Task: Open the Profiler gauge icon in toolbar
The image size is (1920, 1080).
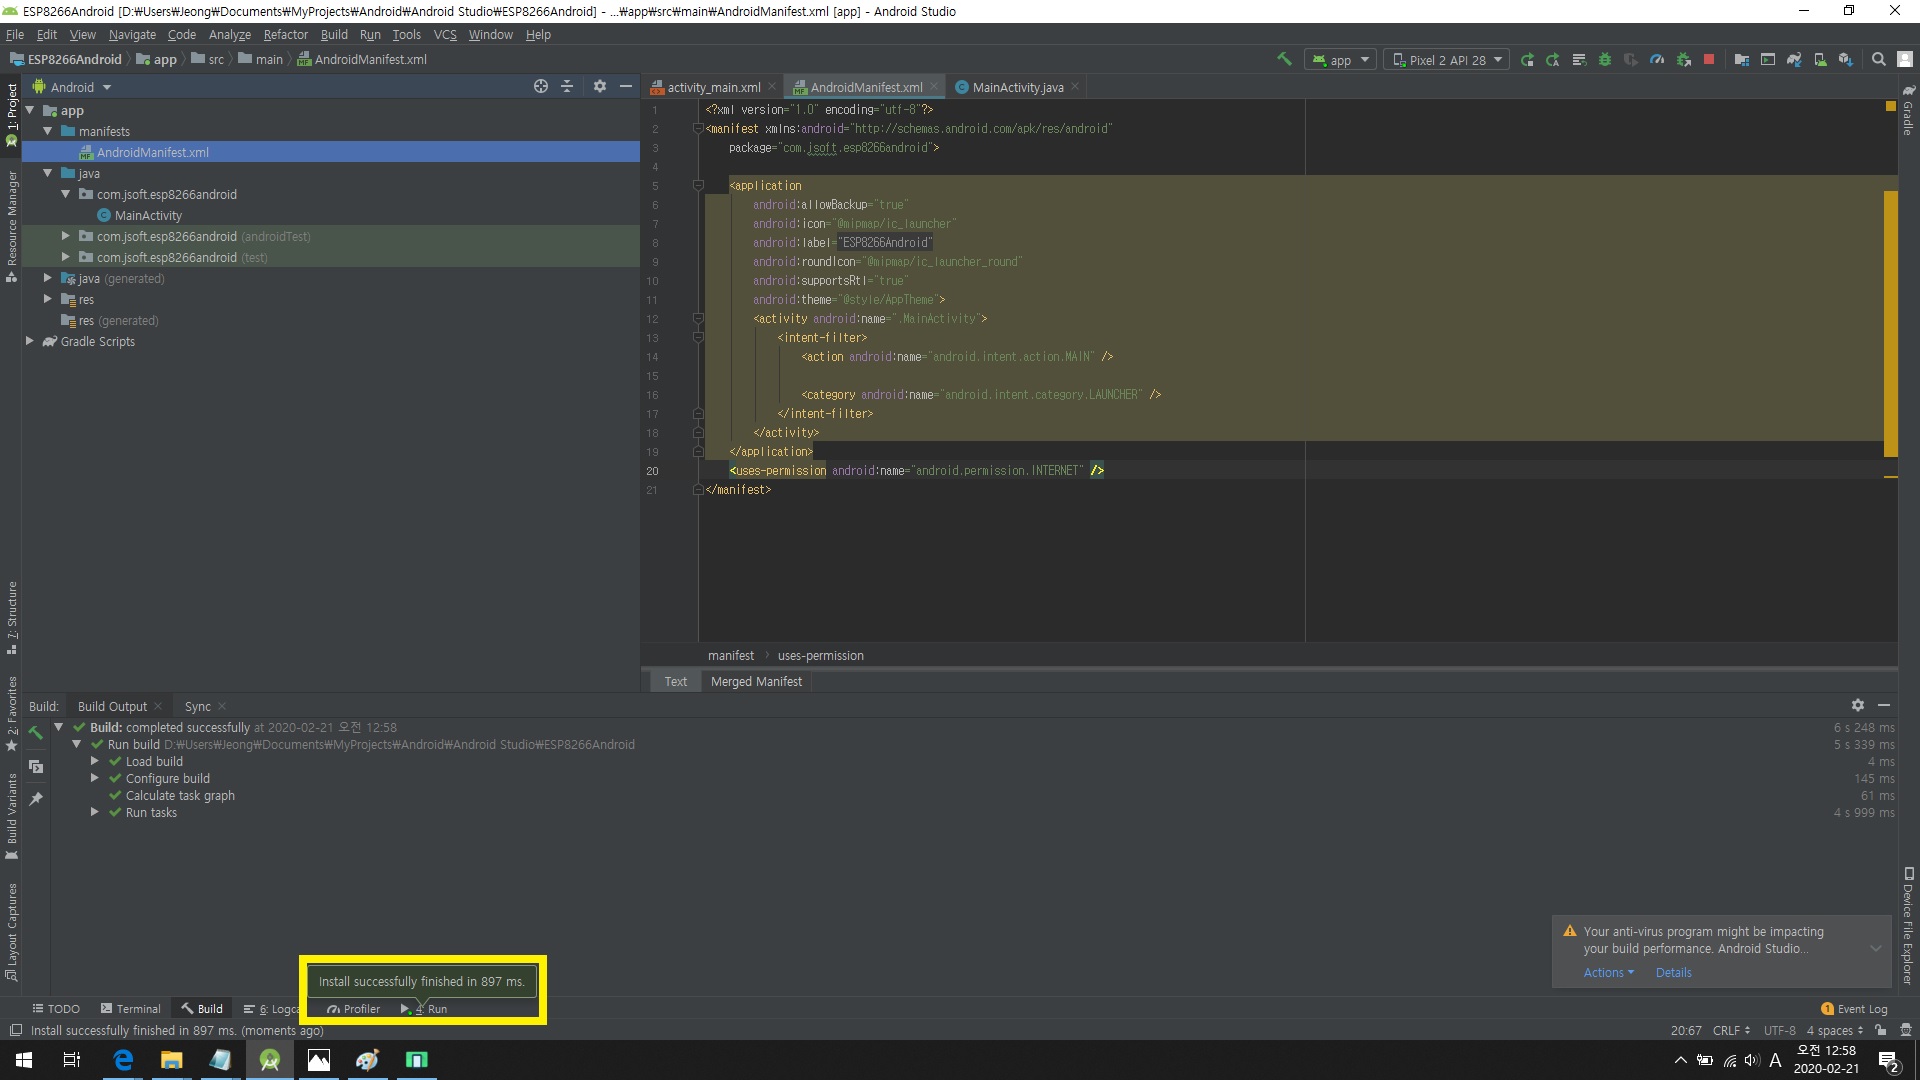Action: pos(1657,60)
